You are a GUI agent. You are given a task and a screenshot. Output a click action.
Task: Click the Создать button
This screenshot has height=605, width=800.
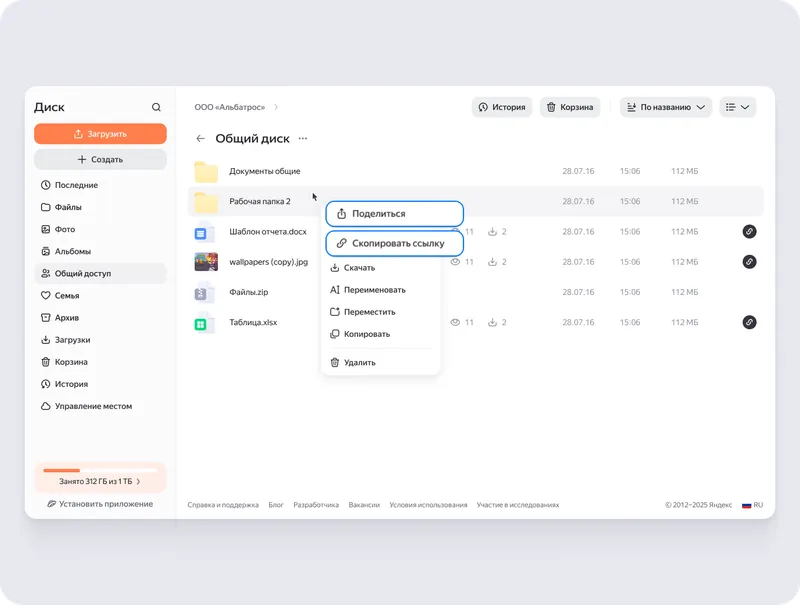[101, 160]
